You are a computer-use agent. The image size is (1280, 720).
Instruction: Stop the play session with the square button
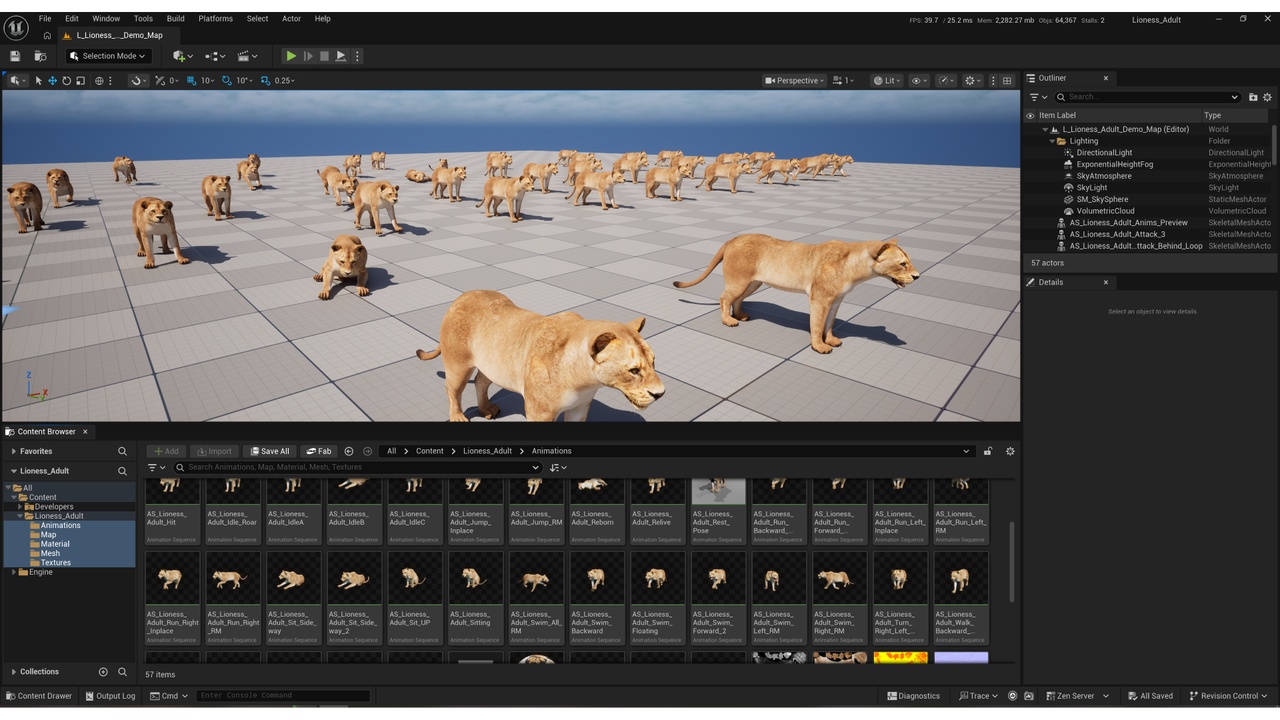[x=324, y=56]
